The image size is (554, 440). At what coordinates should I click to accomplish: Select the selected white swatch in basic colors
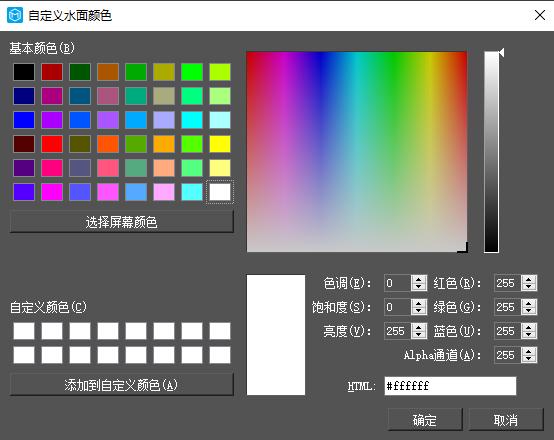[x=220, y=192]
